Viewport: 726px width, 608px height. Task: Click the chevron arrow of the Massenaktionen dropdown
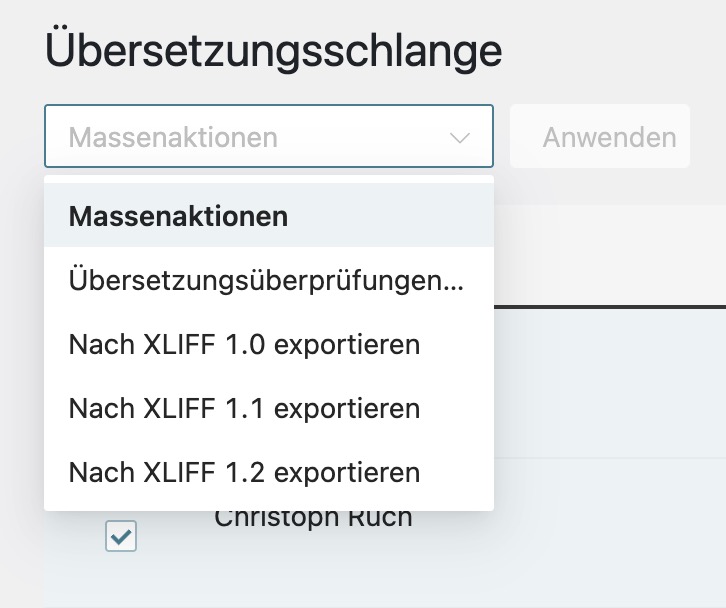pos(460,137)
